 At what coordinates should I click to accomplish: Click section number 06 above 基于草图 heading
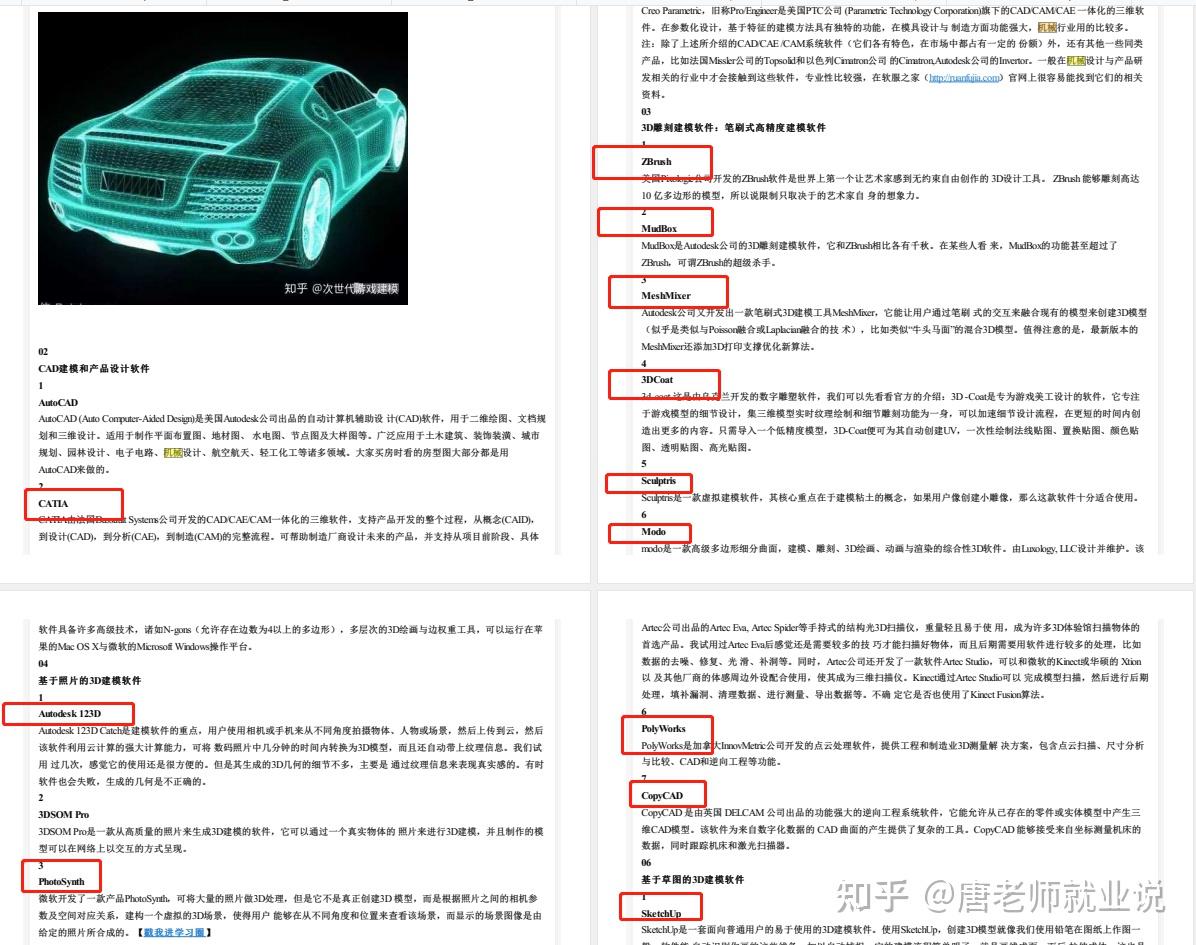pos(646,863)
